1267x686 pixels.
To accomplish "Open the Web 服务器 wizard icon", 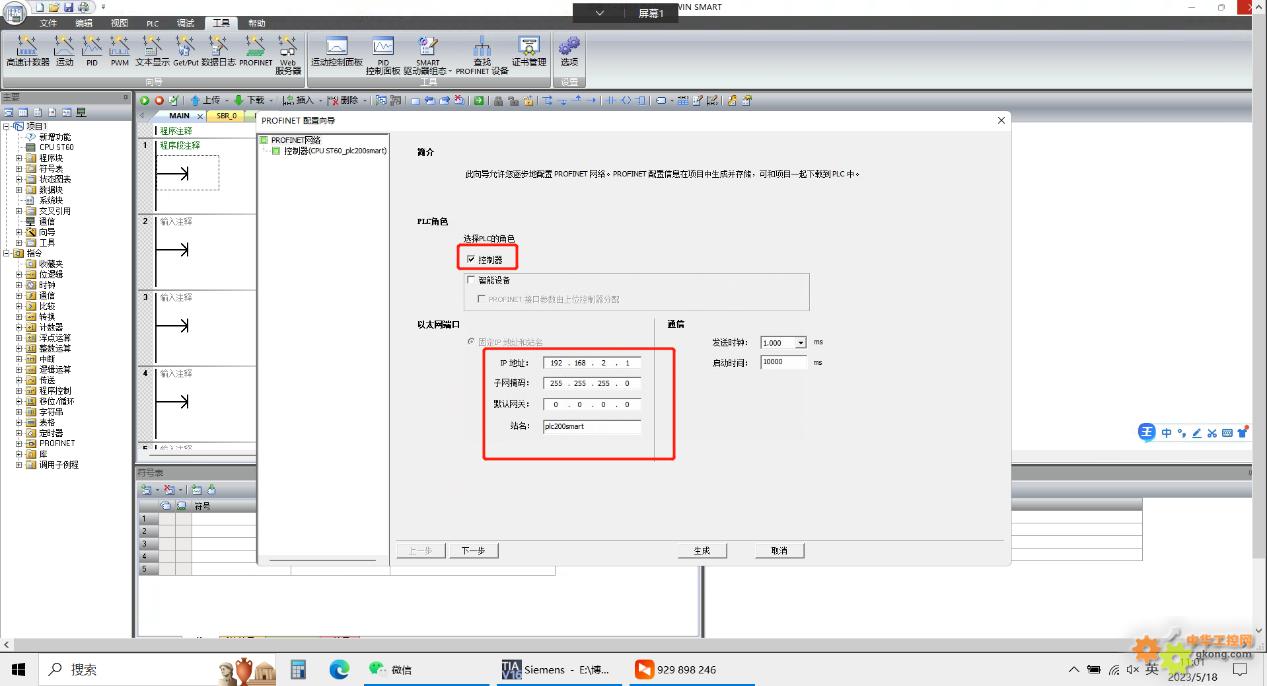I will pyautogui.click(x=288, y=55).
